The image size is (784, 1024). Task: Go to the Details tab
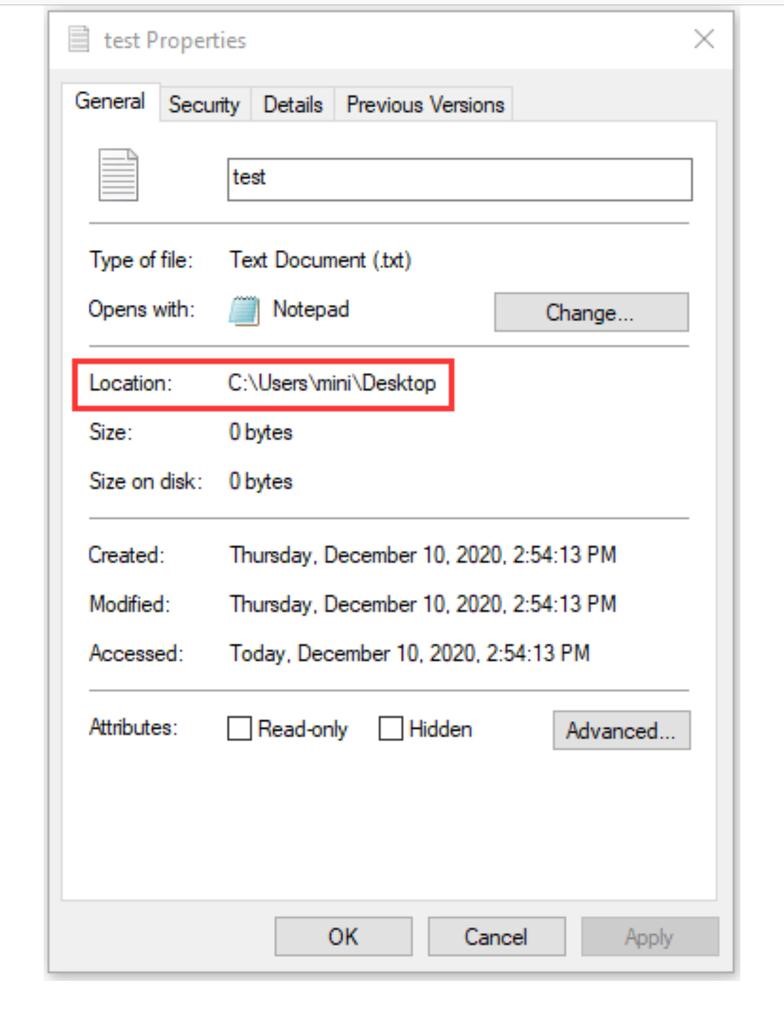[x=293, y=104]
